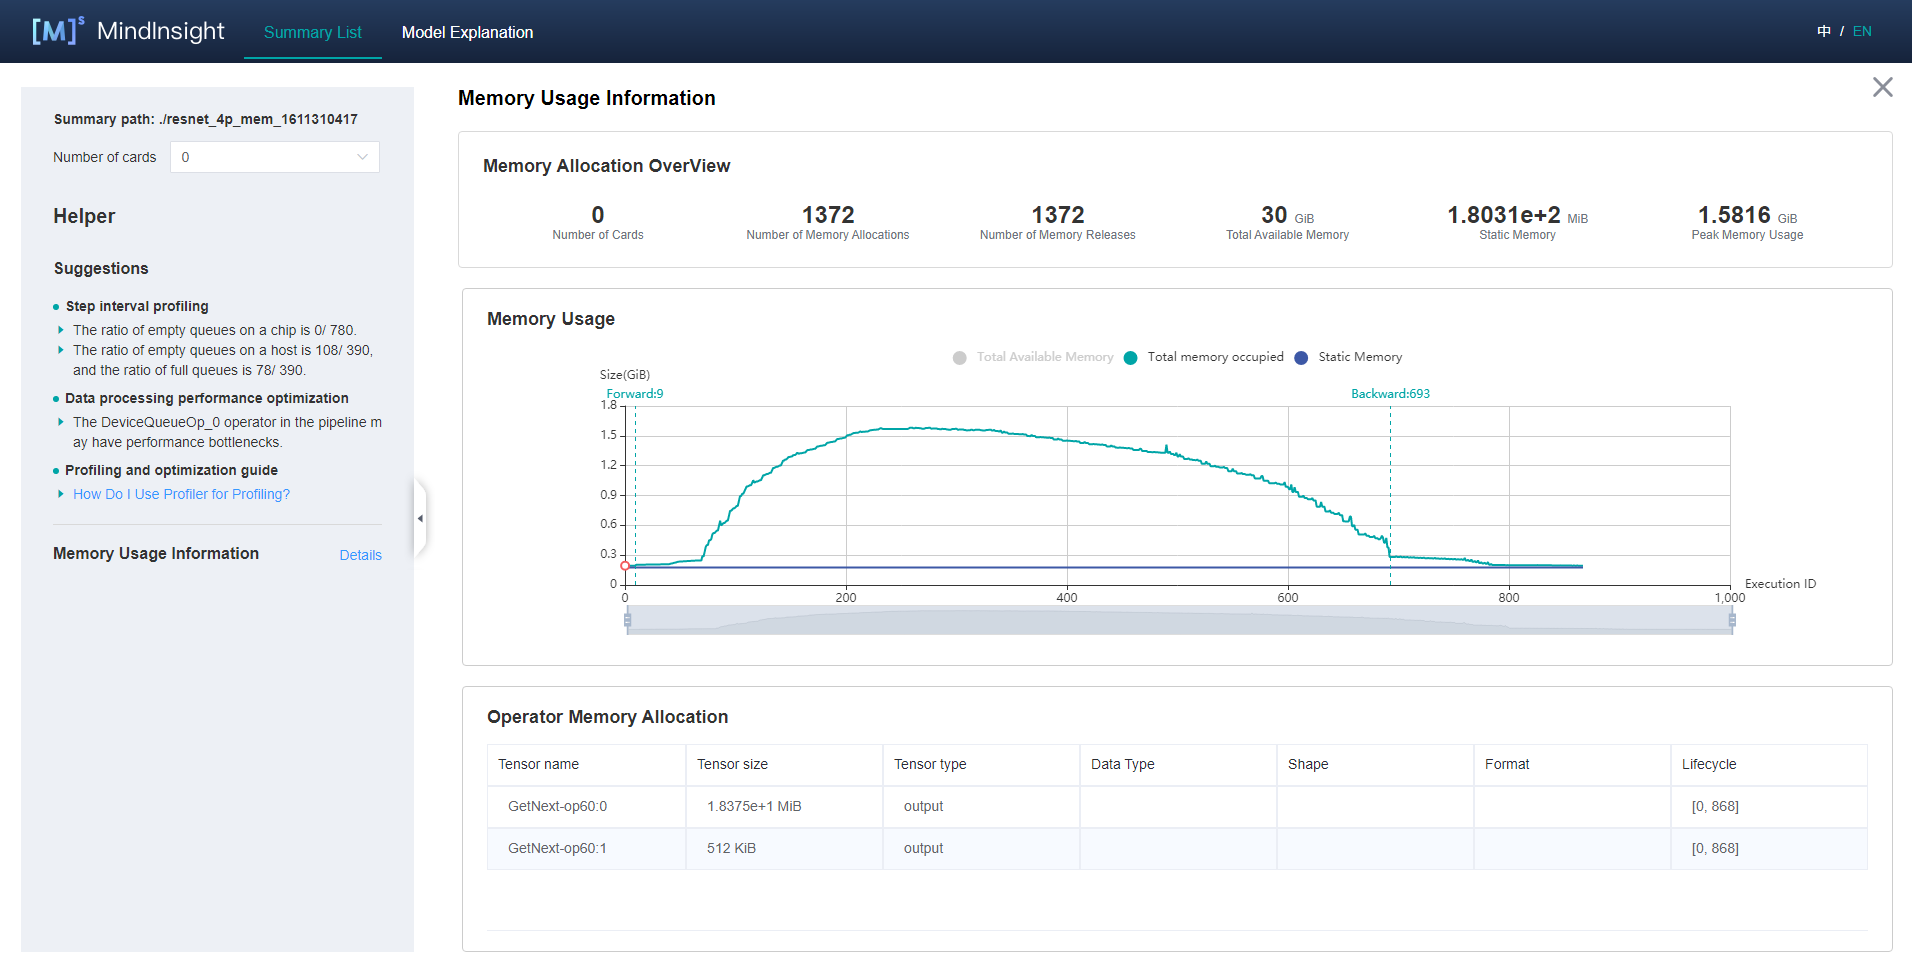Switch language to Chinese
Viewport: 1912px width, 973px height.
pos(1823,31)
